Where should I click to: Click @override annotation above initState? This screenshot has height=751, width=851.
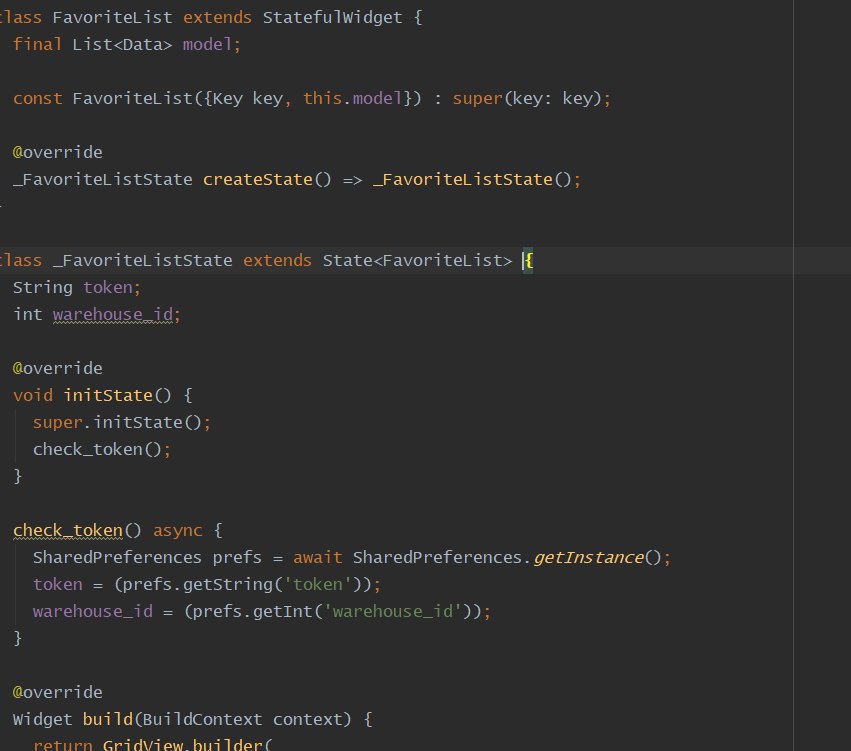pyautogui.click(x=58, y=368)
